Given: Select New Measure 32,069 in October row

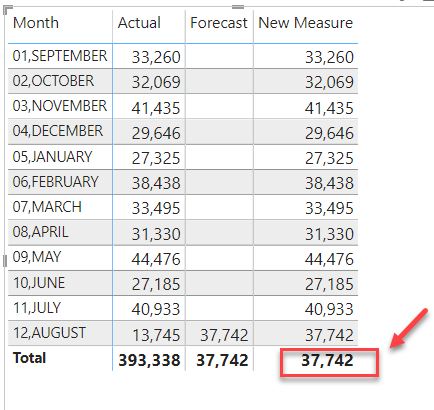Looking at the screenshot, I should pyautogui.click(x=329, y=82).
